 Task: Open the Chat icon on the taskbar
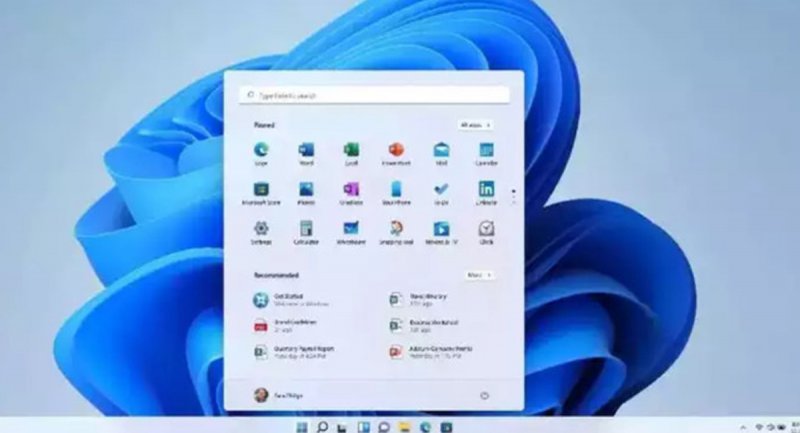click(x=384, y=427)
